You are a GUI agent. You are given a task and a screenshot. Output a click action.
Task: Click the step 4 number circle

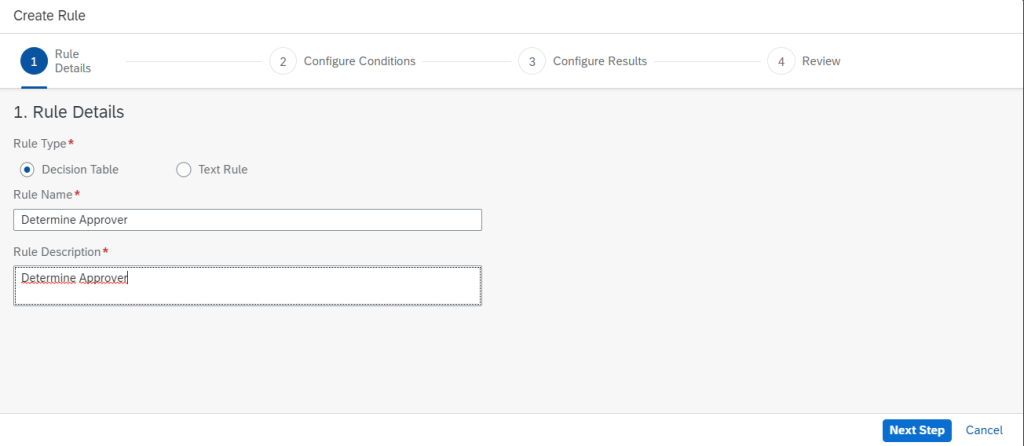pyautogui.click(x=780, y=61)
